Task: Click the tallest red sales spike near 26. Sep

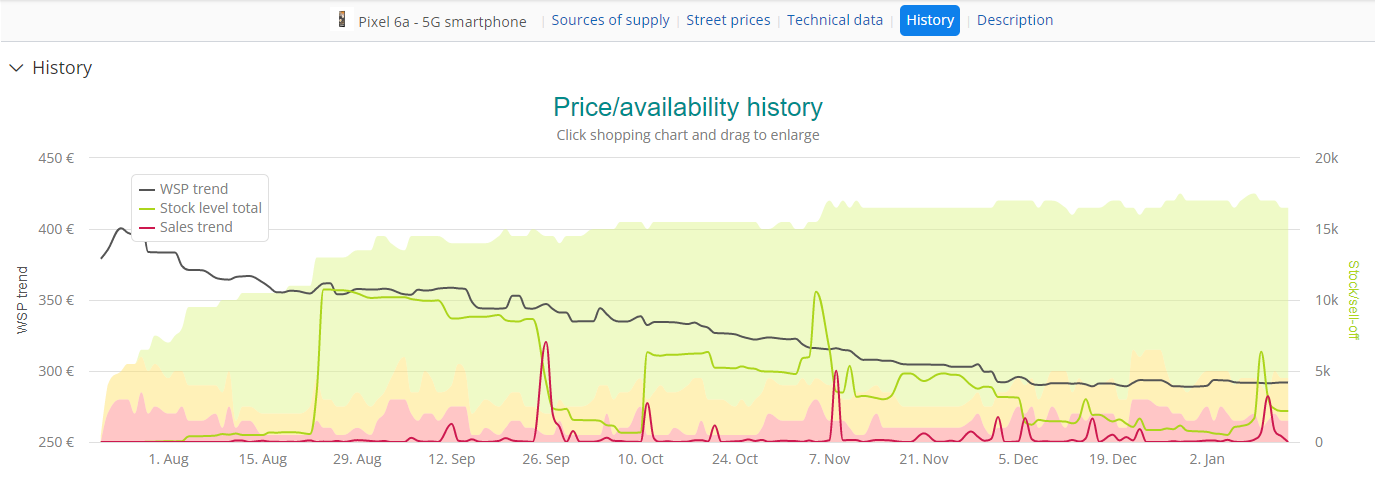Action: tap(545, 345)
